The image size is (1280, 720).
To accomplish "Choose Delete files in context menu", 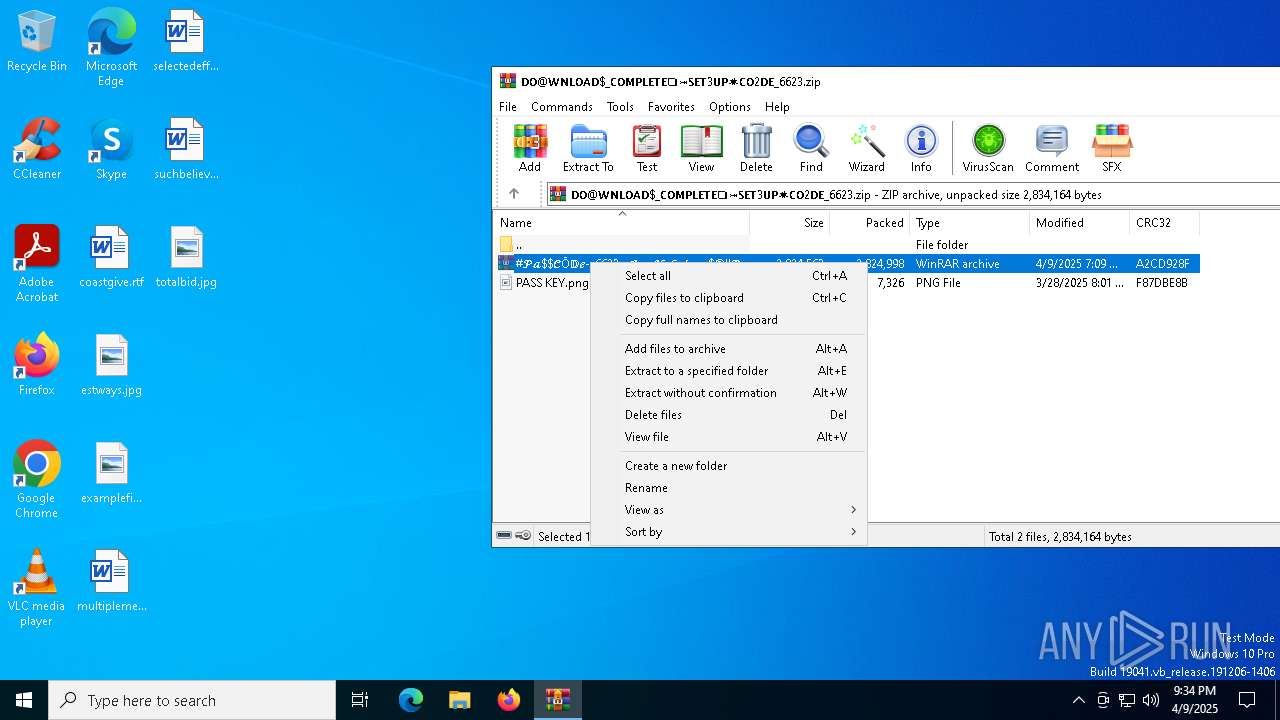I will tap(729, 415).
